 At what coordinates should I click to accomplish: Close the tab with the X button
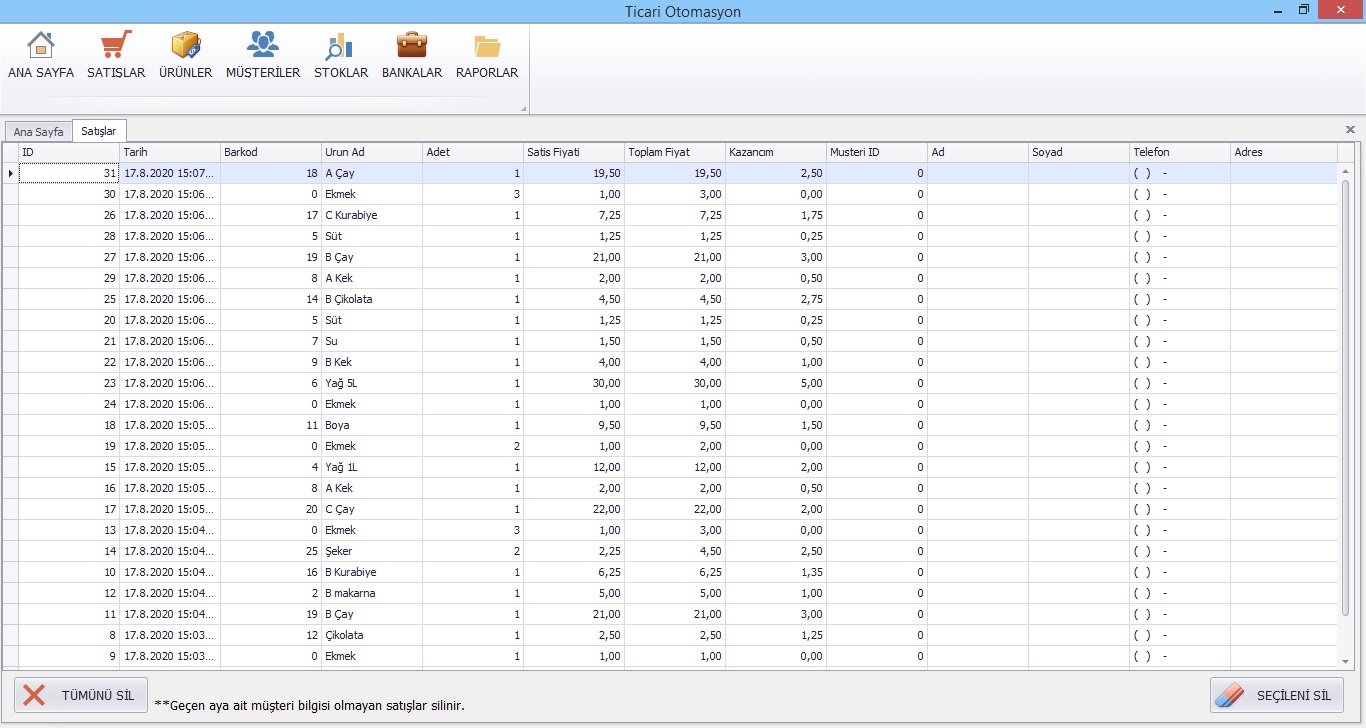(1350, 130)
